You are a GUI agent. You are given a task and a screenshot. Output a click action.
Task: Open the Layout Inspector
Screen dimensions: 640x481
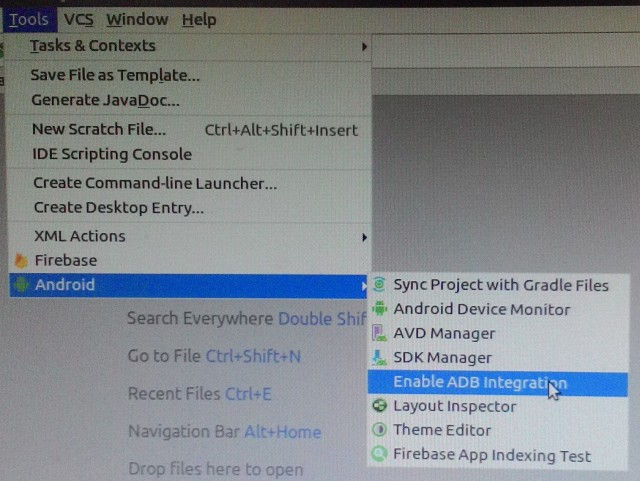coord(498,407)
